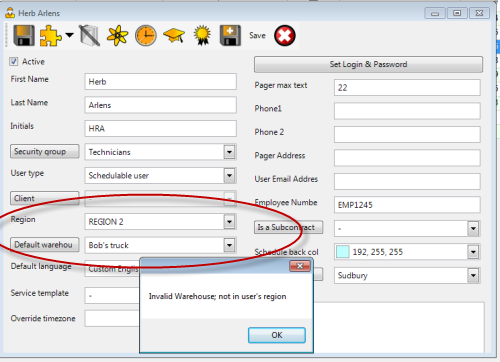The height and width of the screenshot is (362, 500).
Task: Click the Default warehouse button
Action: coord(45,244)
